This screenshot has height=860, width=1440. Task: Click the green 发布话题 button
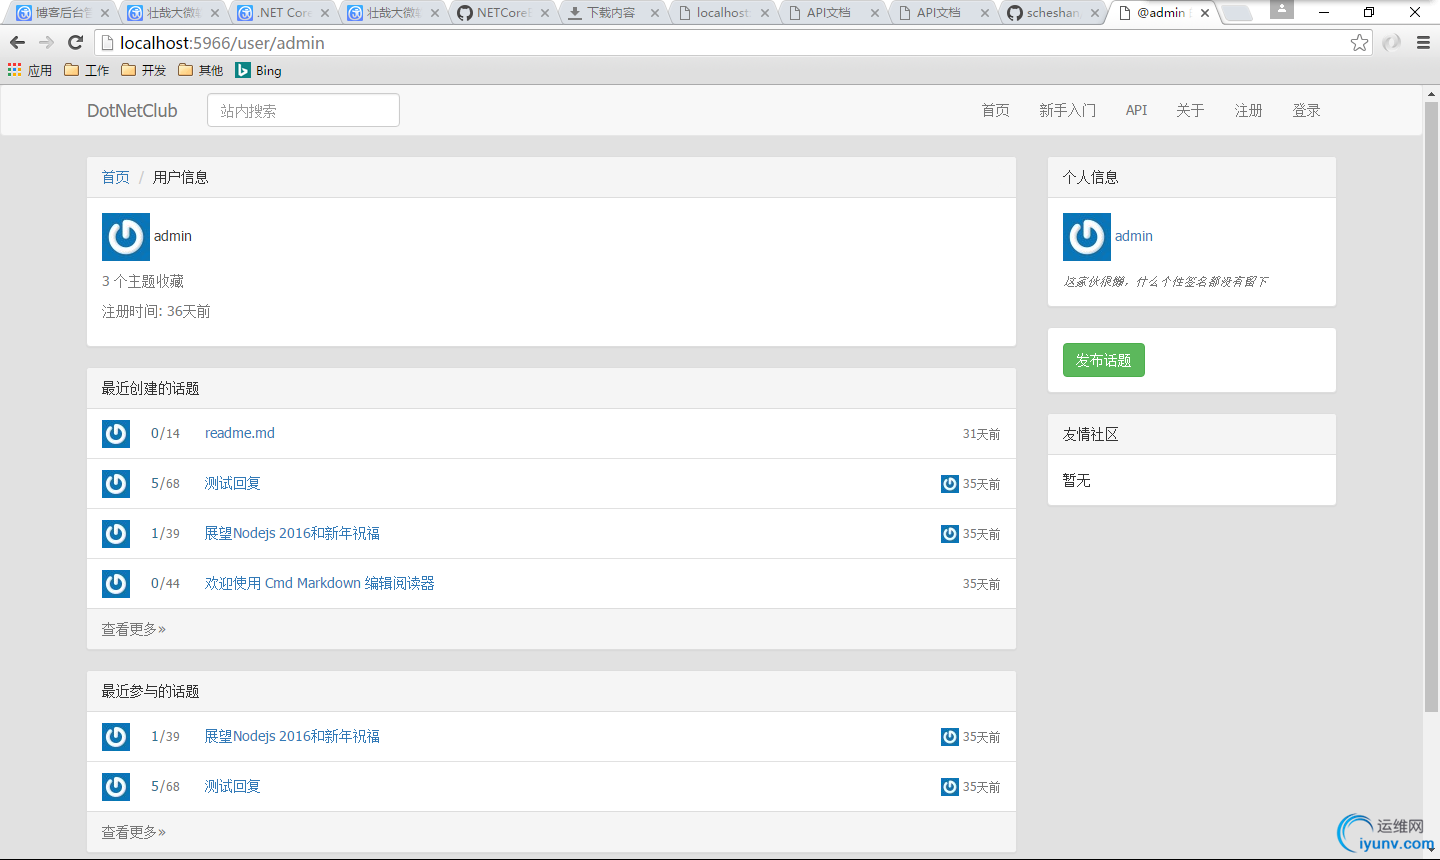pos(1104,360)
